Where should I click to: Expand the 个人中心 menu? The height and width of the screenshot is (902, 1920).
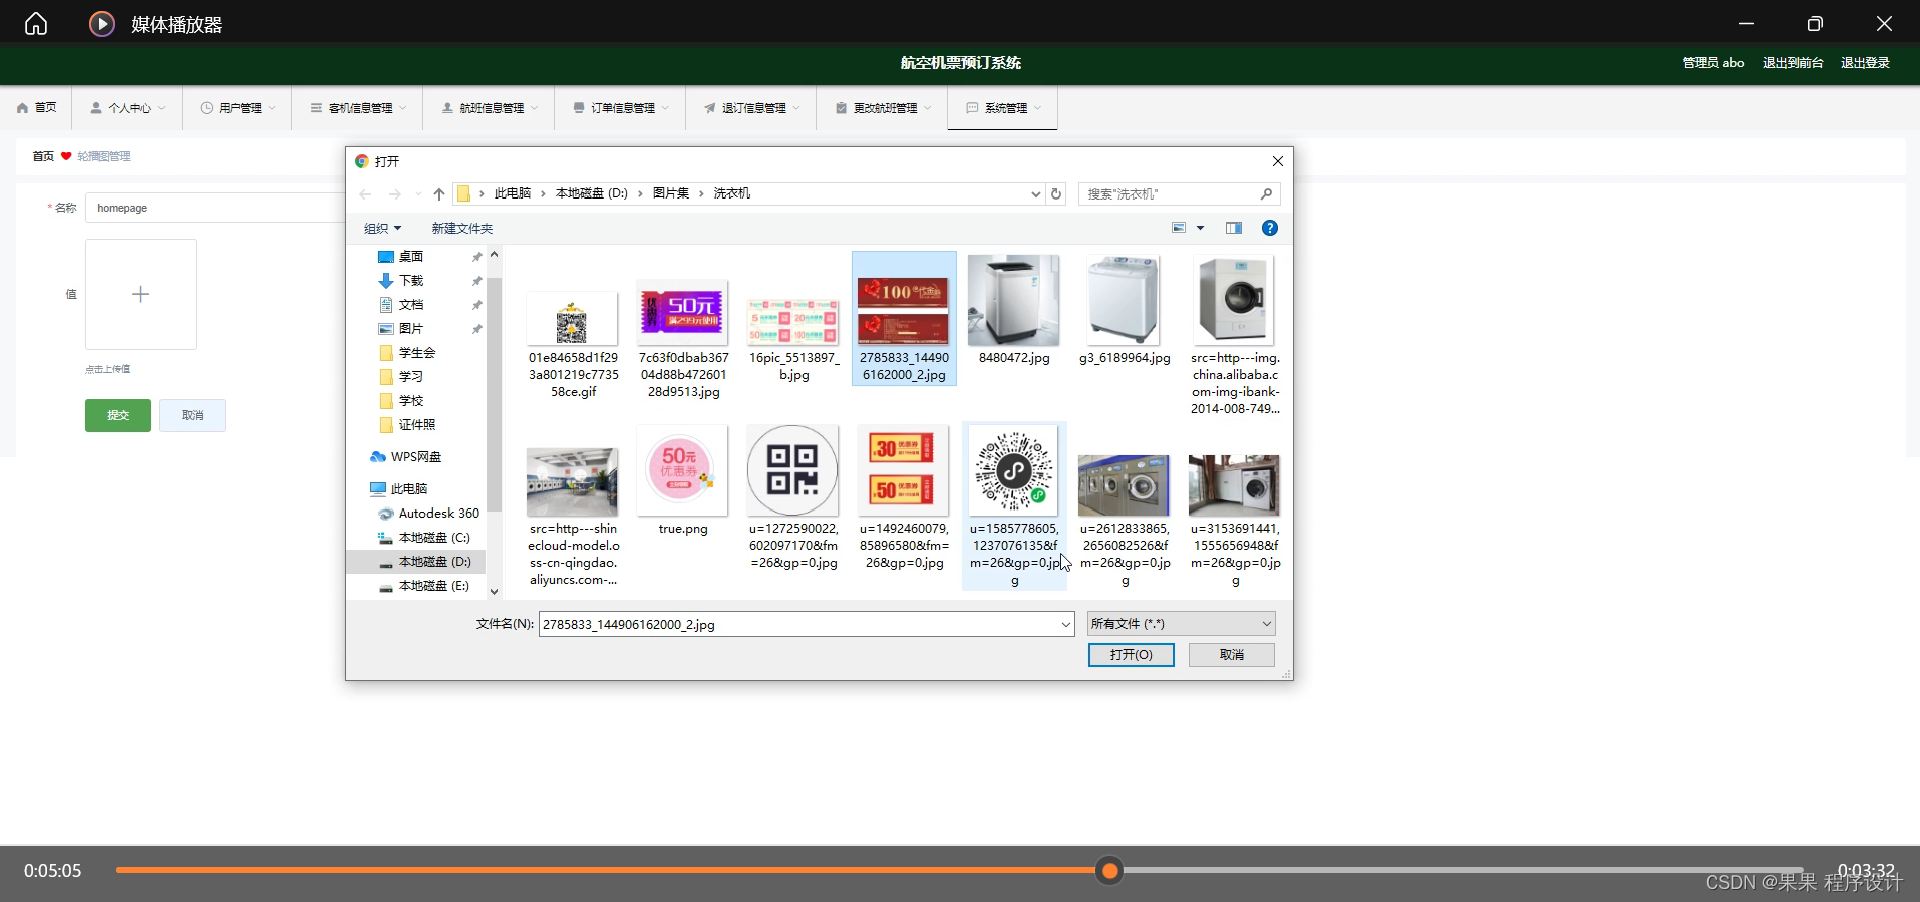coord(128,108)
